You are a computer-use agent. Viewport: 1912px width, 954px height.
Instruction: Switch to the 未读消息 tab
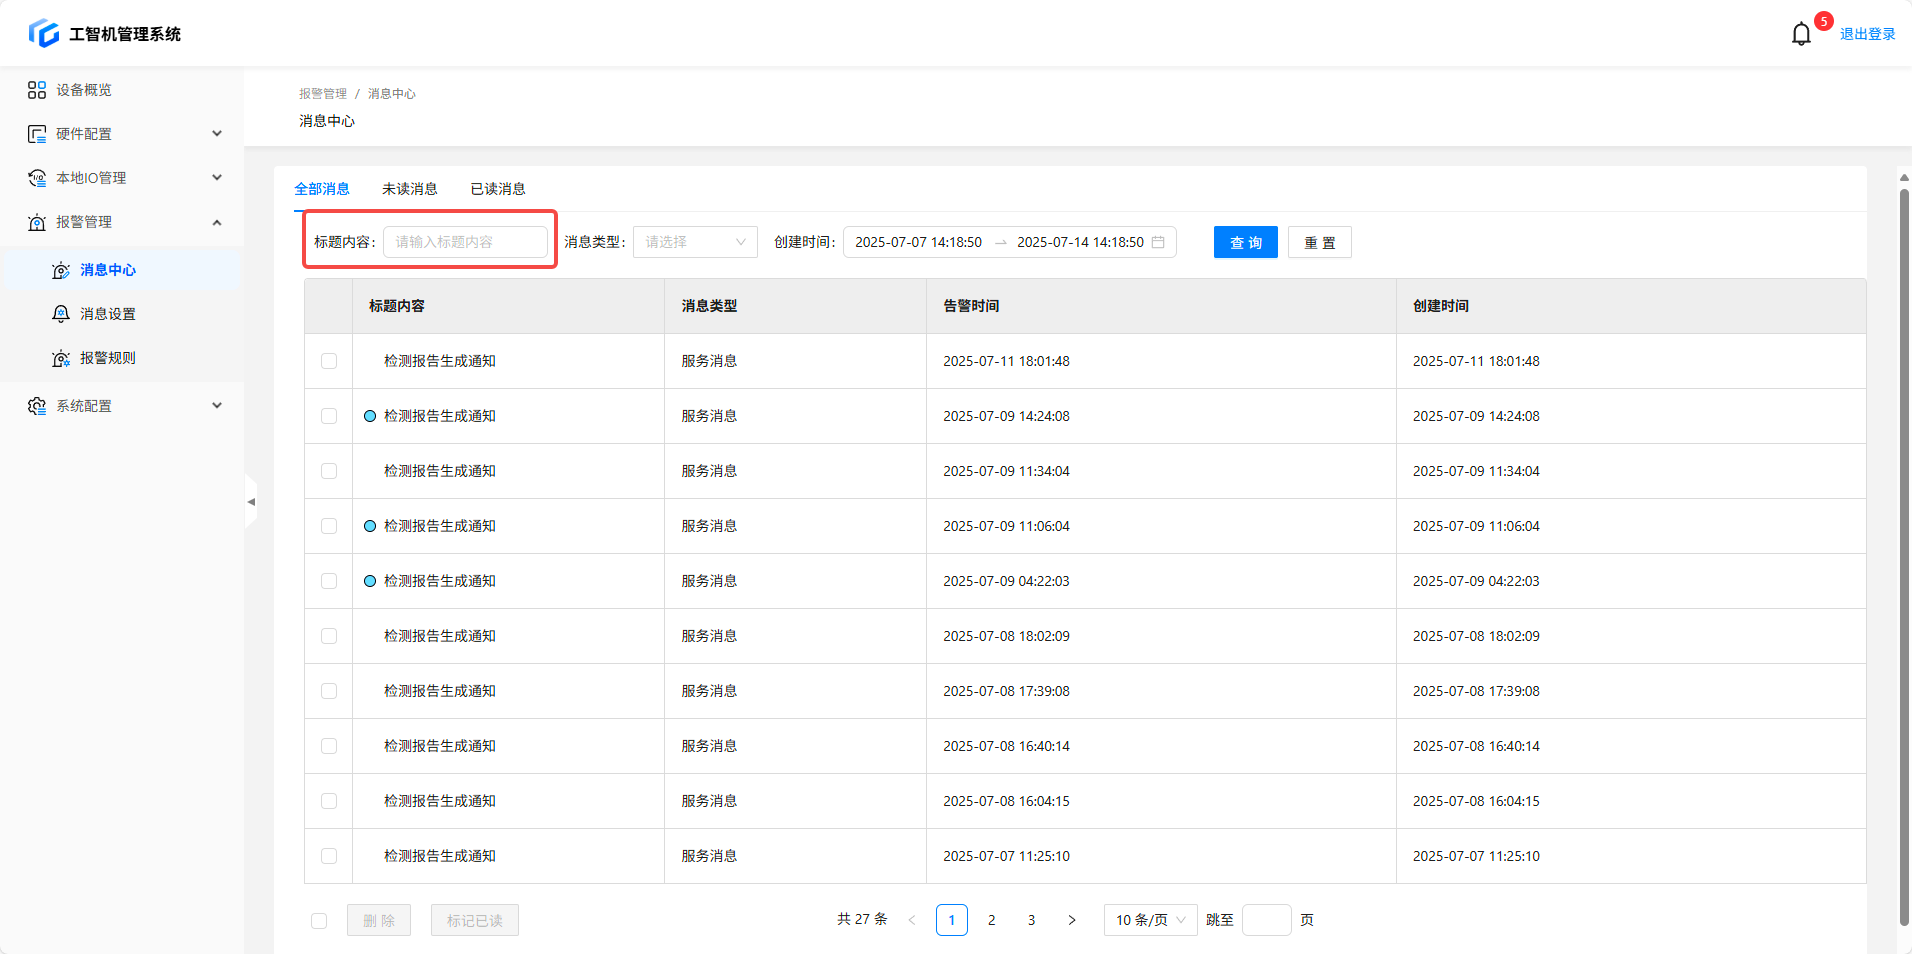tap(409, 189)
